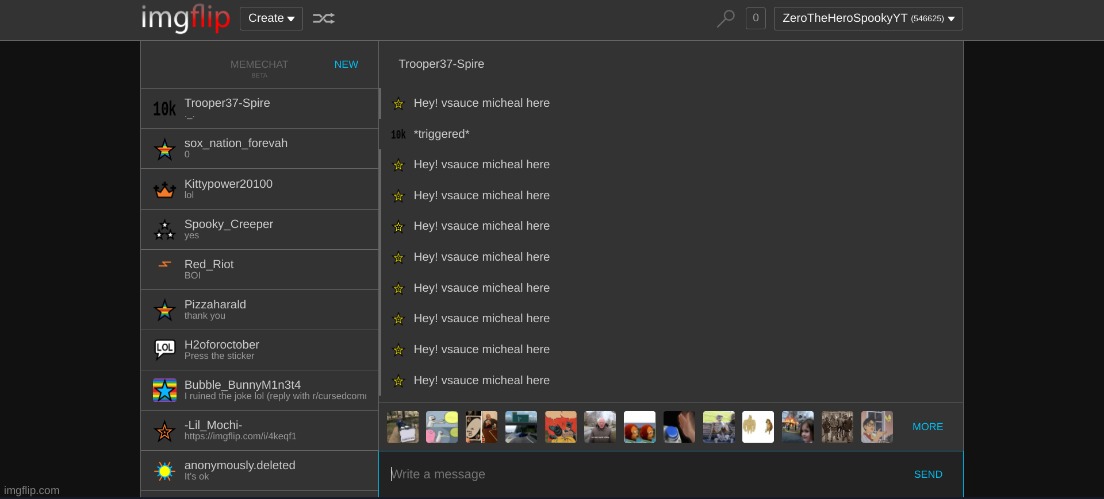
Task: Click Red_Riot's small orange badge icon
Action: [164, 265]
